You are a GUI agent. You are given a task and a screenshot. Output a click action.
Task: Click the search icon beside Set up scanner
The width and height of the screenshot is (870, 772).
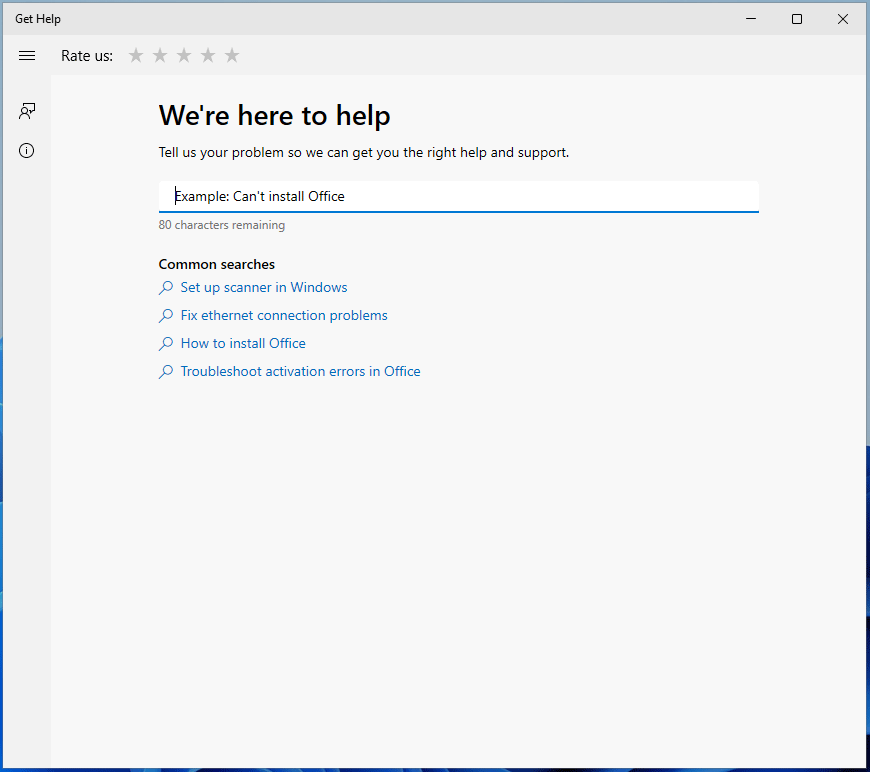coord(165,287)
